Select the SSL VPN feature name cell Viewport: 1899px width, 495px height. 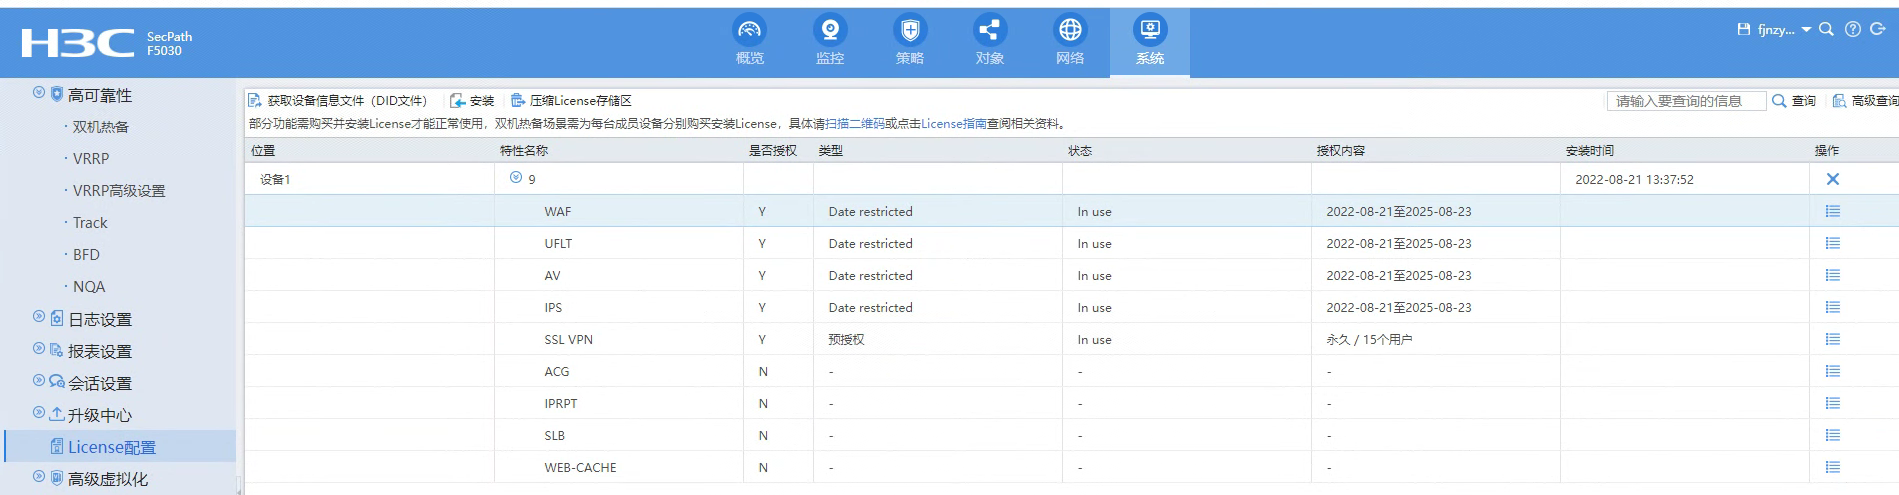click(619, 339)
